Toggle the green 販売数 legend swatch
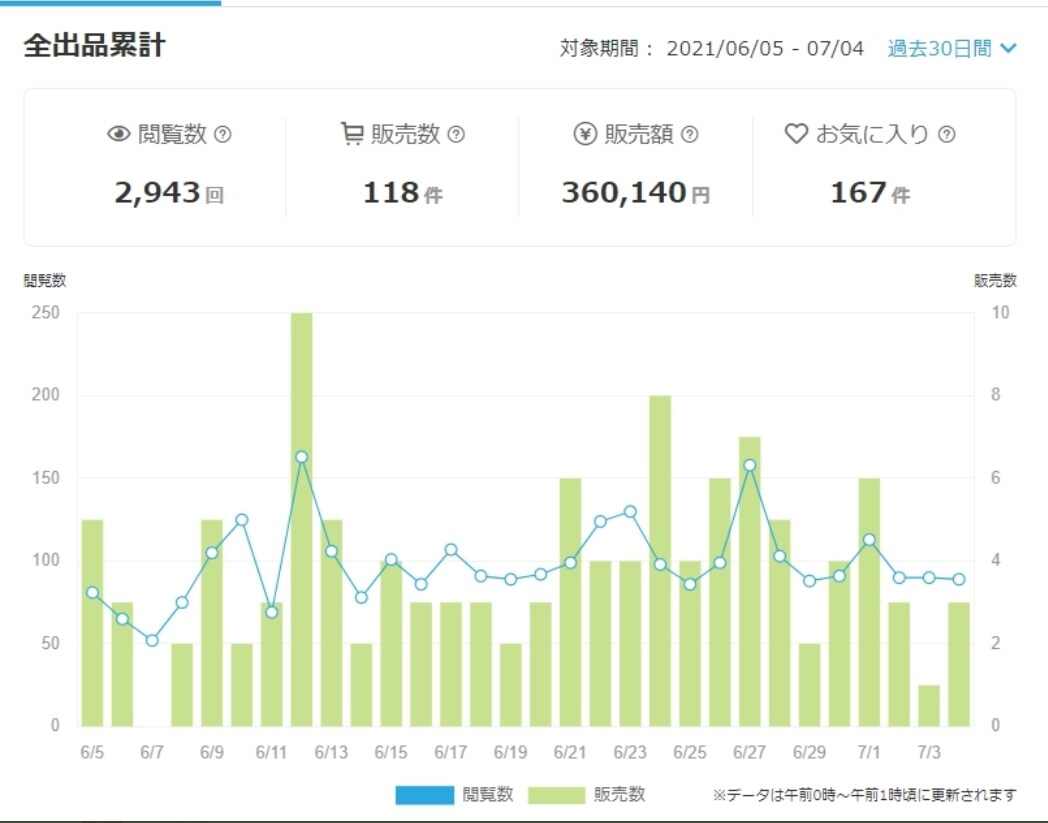The height and width of the screenshot is (823, 1048). (556, 795)
